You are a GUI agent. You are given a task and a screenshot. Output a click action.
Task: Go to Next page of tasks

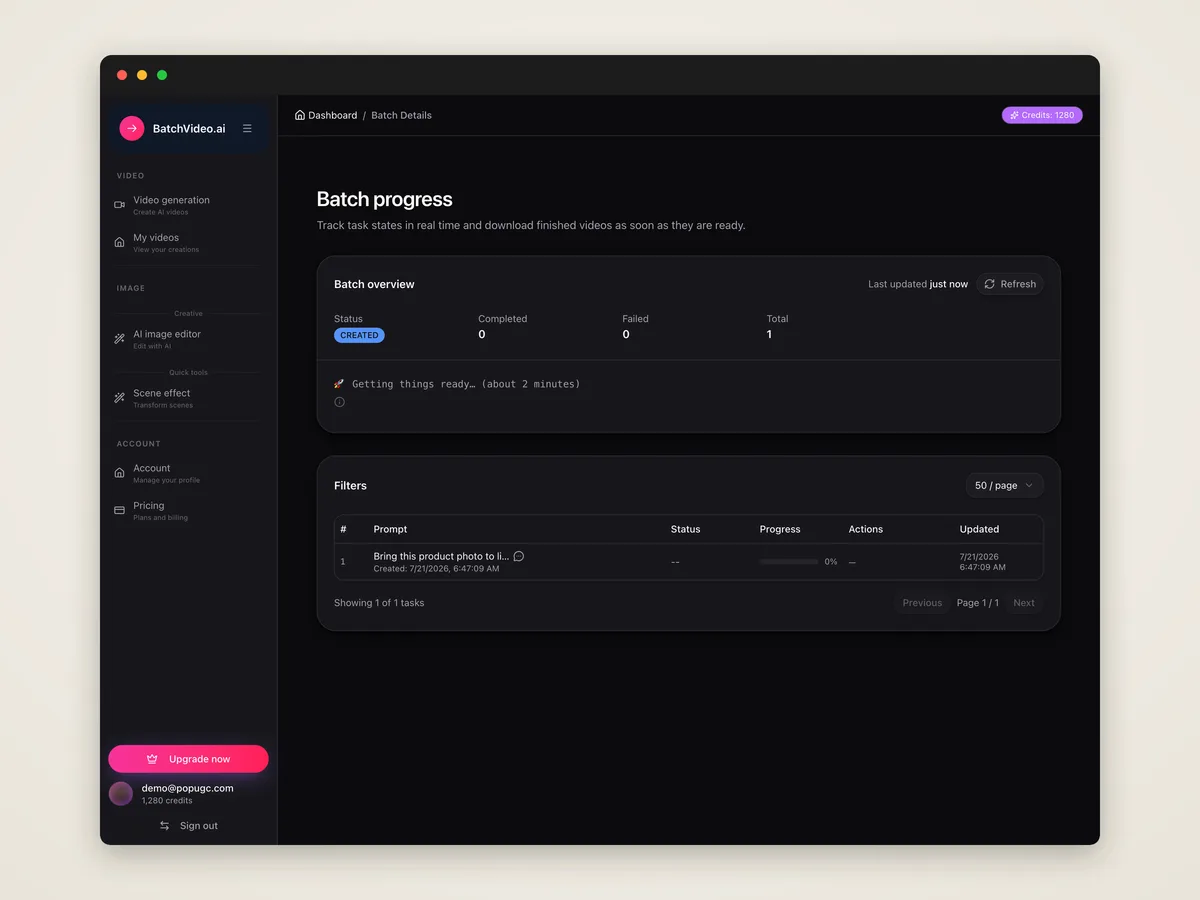click(1024, 603)
